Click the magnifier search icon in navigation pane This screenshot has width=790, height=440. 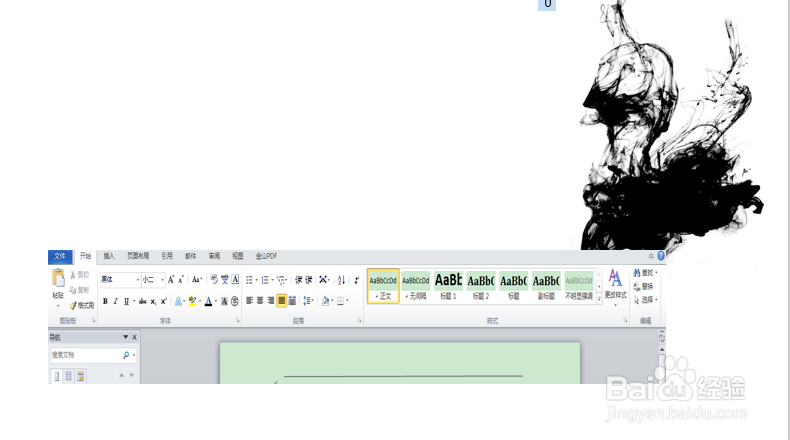pyautogui.click(x=126, y=355)
